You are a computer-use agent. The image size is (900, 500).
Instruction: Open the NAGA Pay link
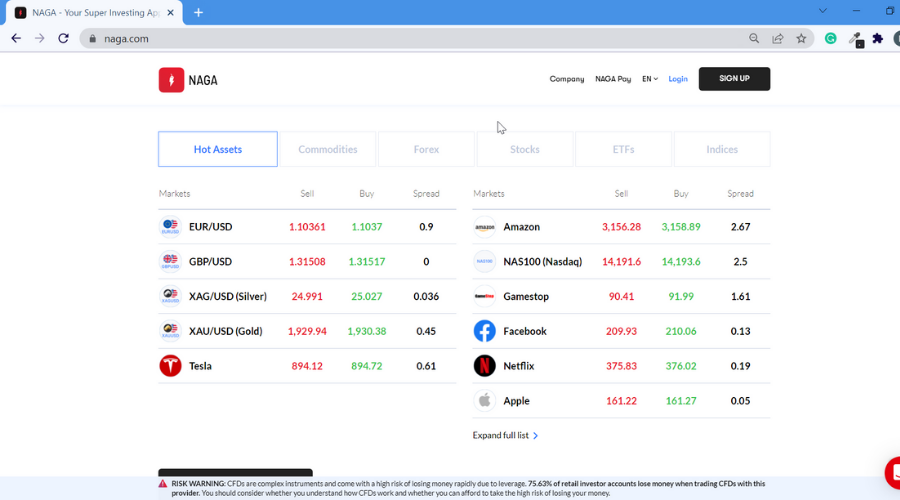[x=613, y=79]
